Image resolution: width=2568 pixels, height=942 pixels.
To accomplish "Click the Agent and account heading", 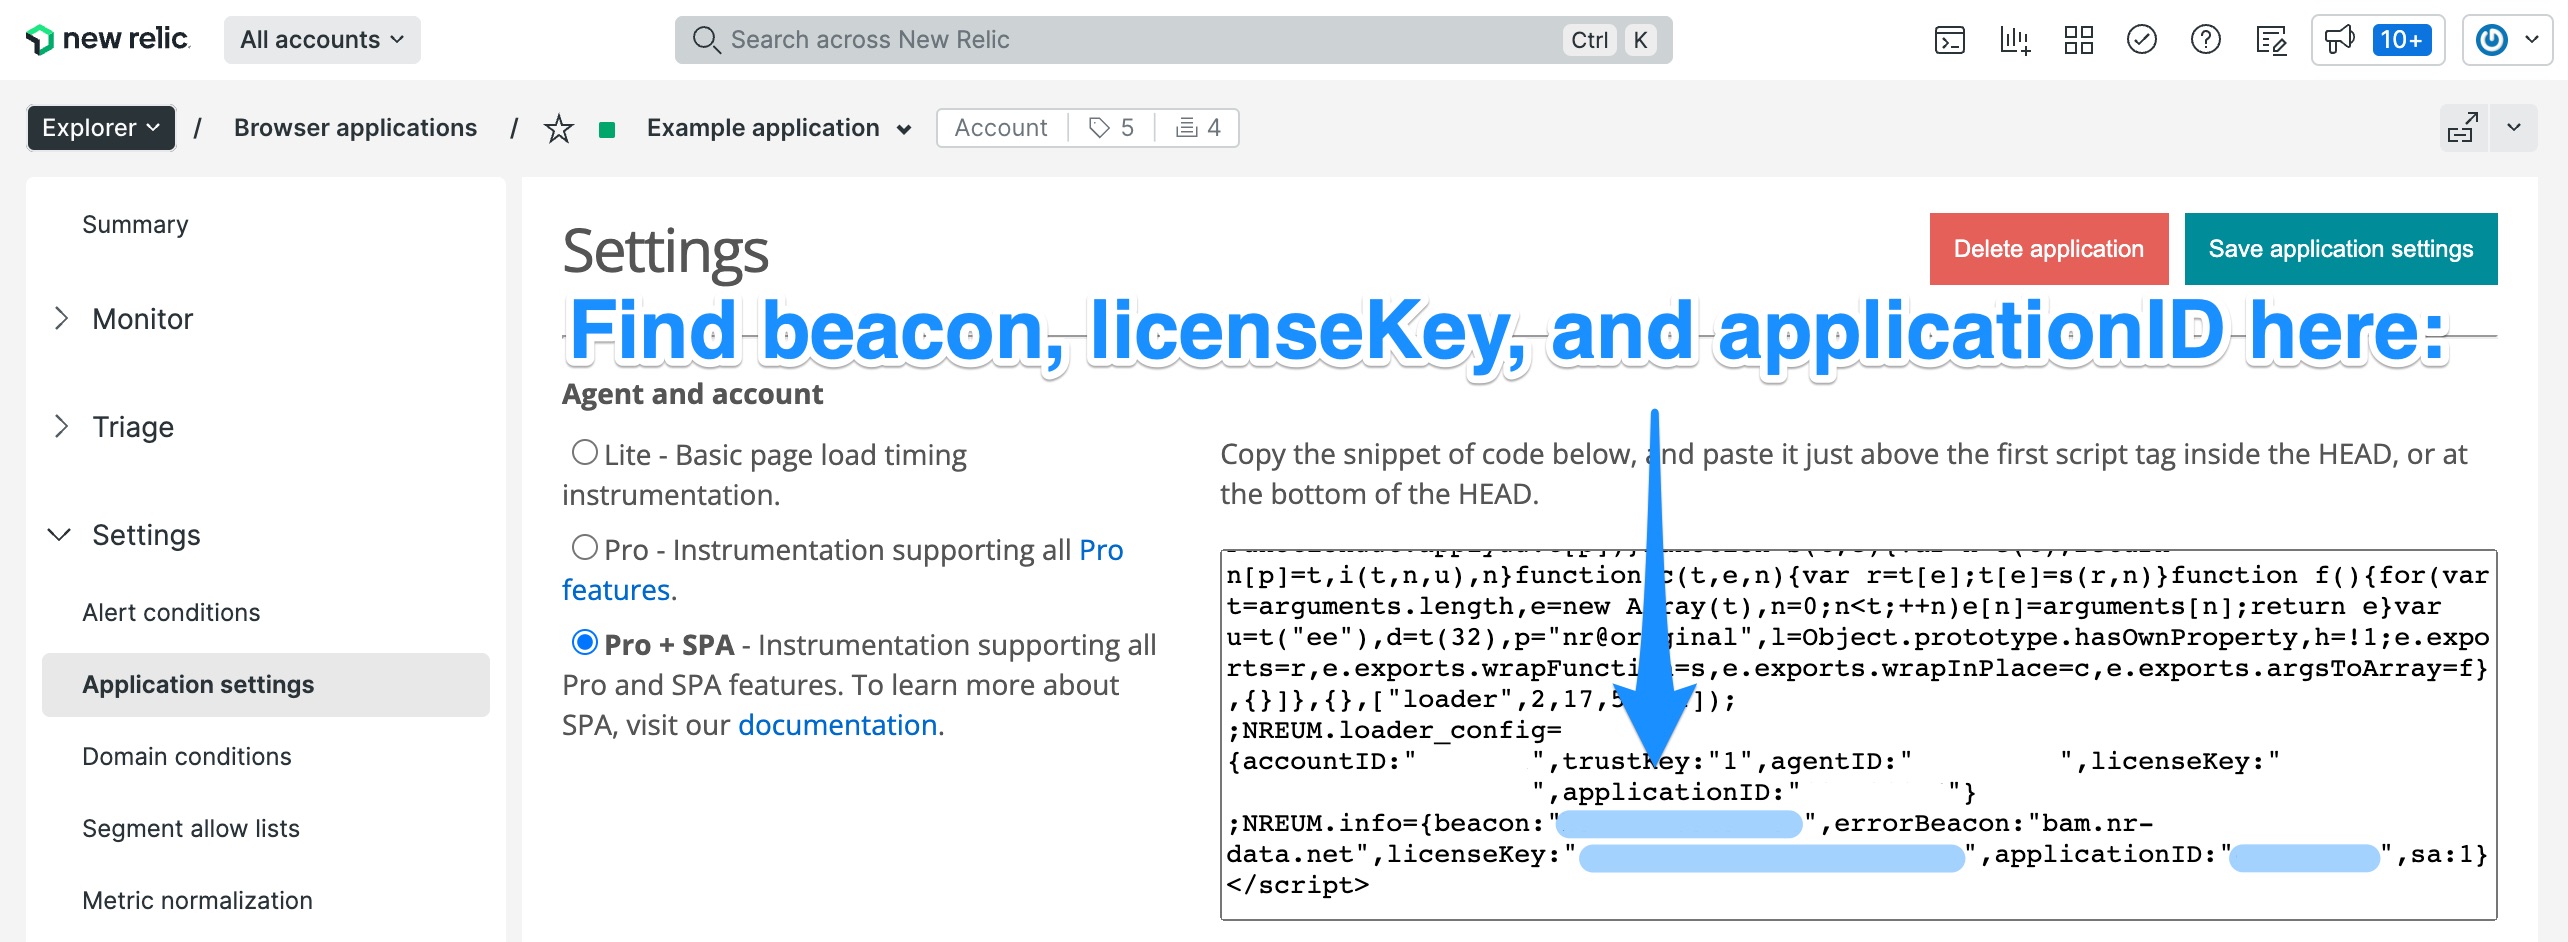I will point(692,394).
